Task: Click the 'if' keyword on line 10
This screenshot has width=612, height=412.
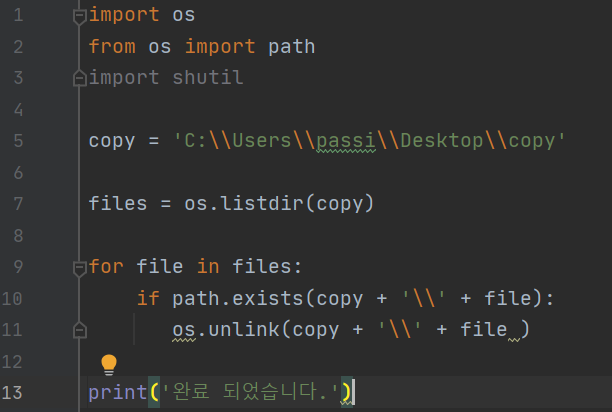Action: pyautogui.click(x=148, y=298)
